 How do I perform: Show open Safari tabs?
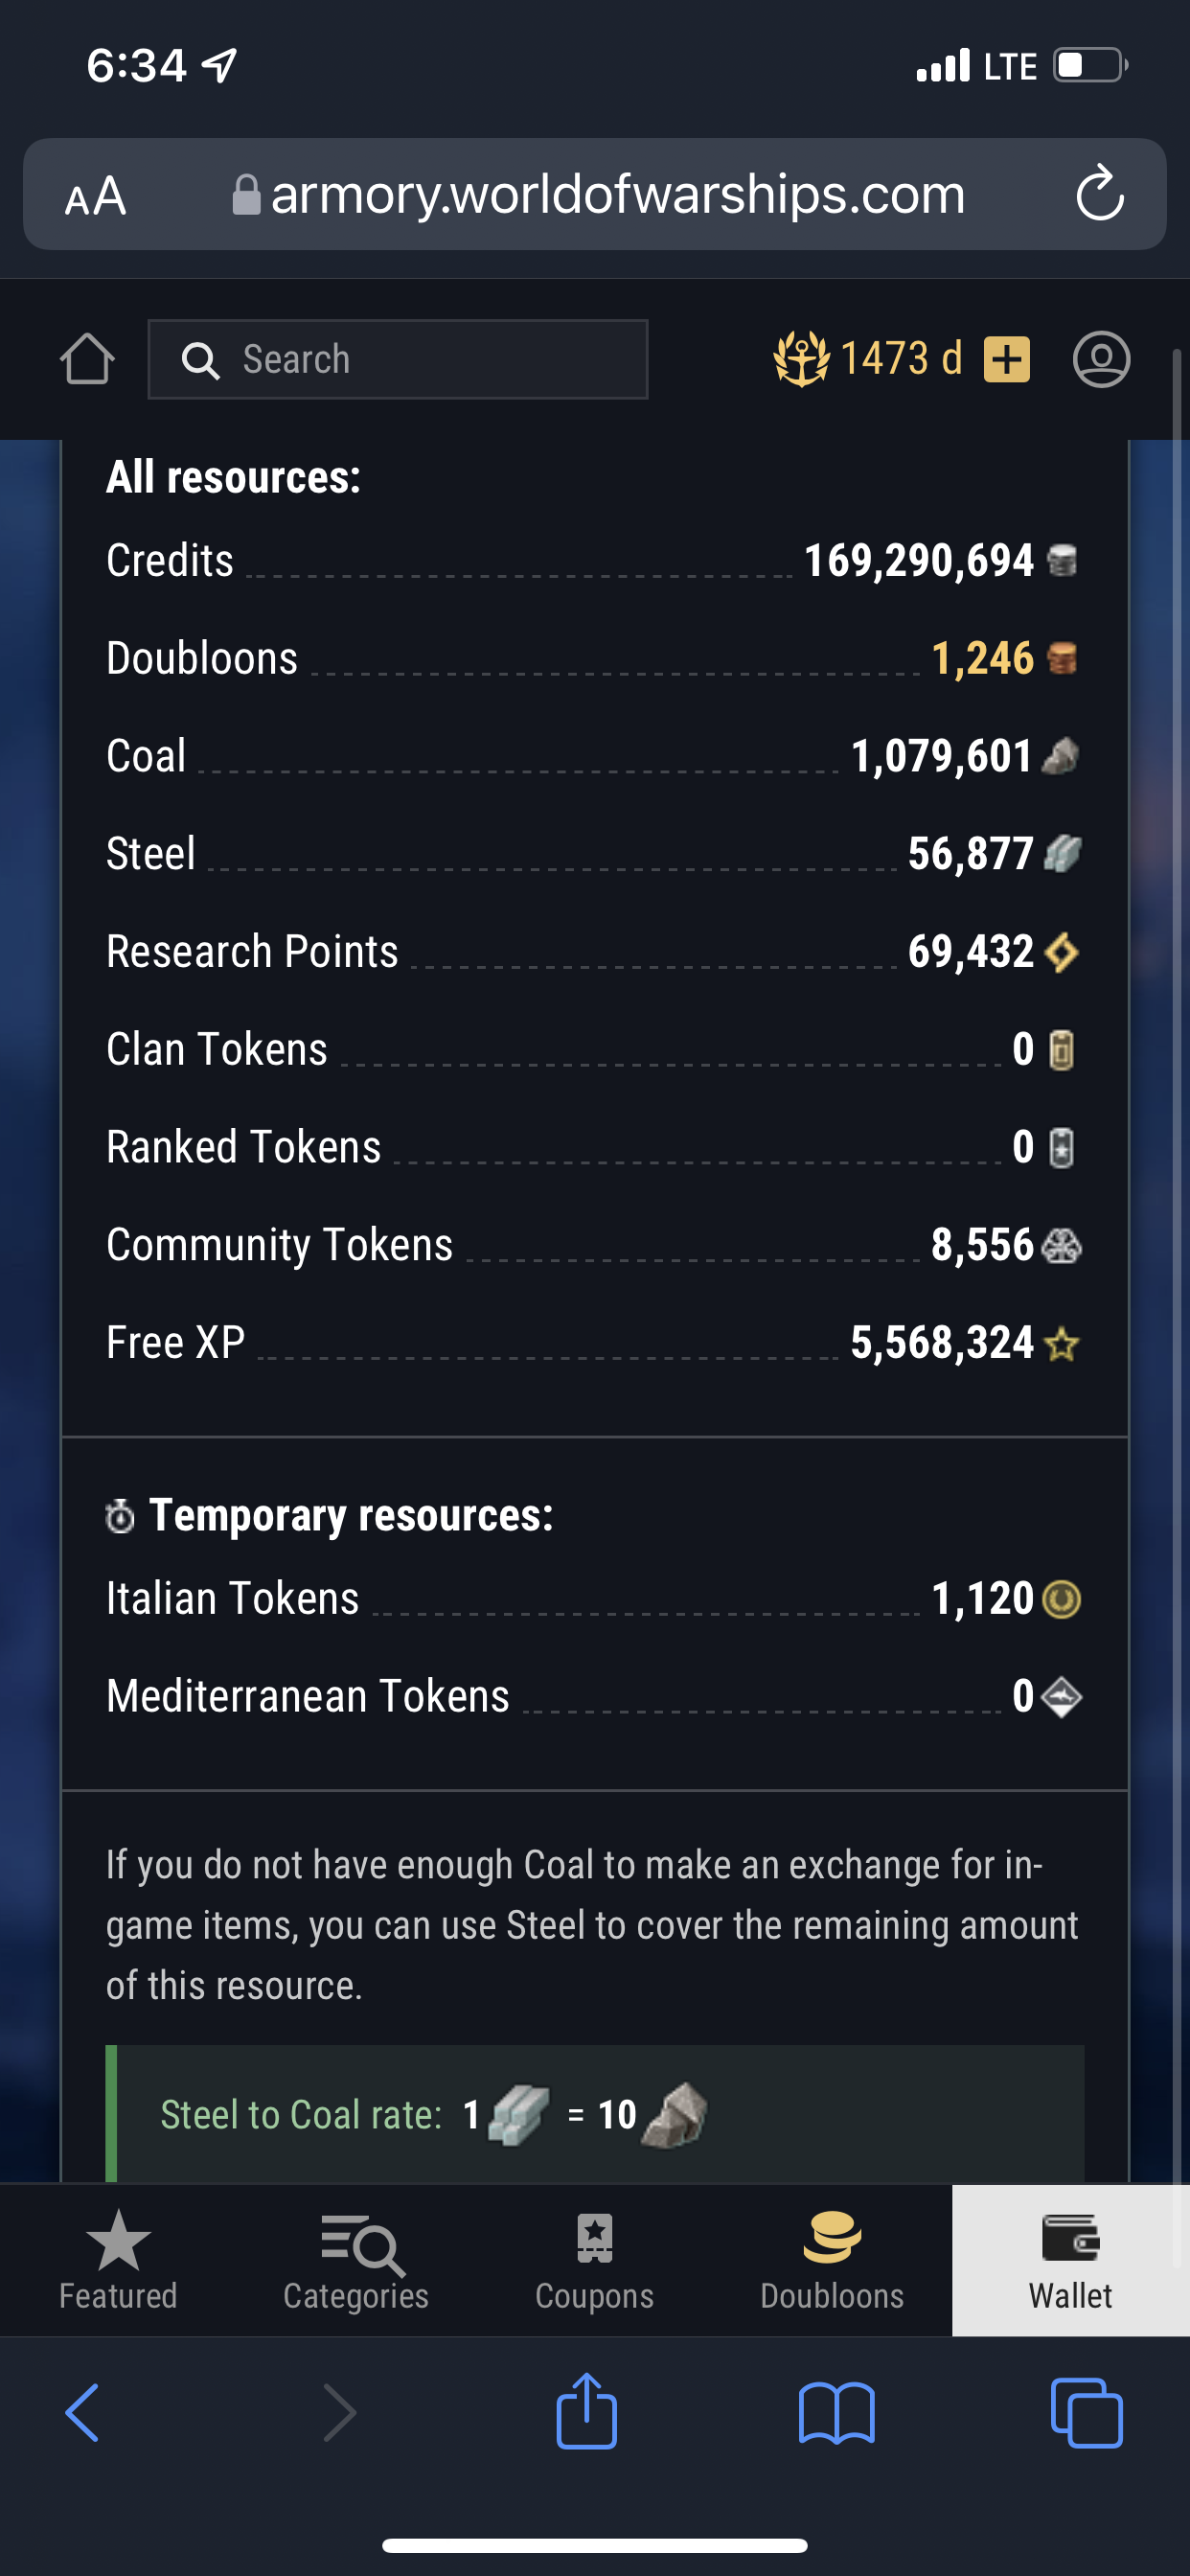coord(1086,2412)
